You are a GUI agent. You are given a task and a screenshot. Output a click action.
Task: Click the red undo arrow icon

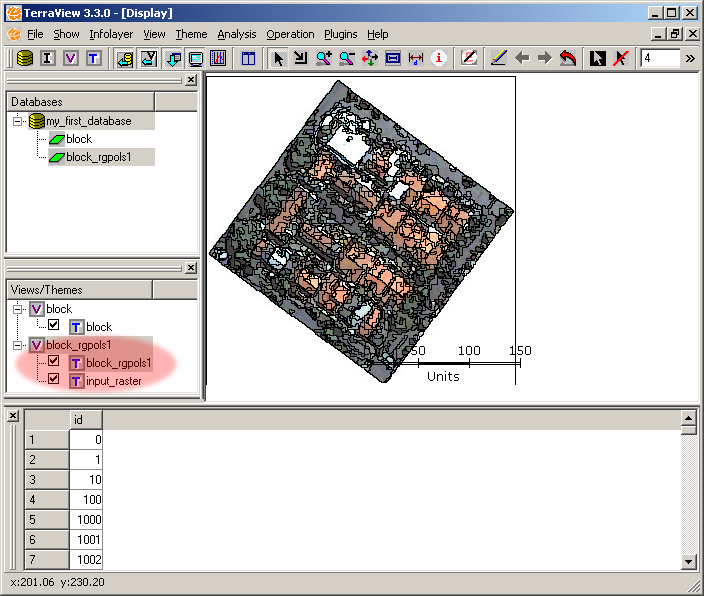568,58
